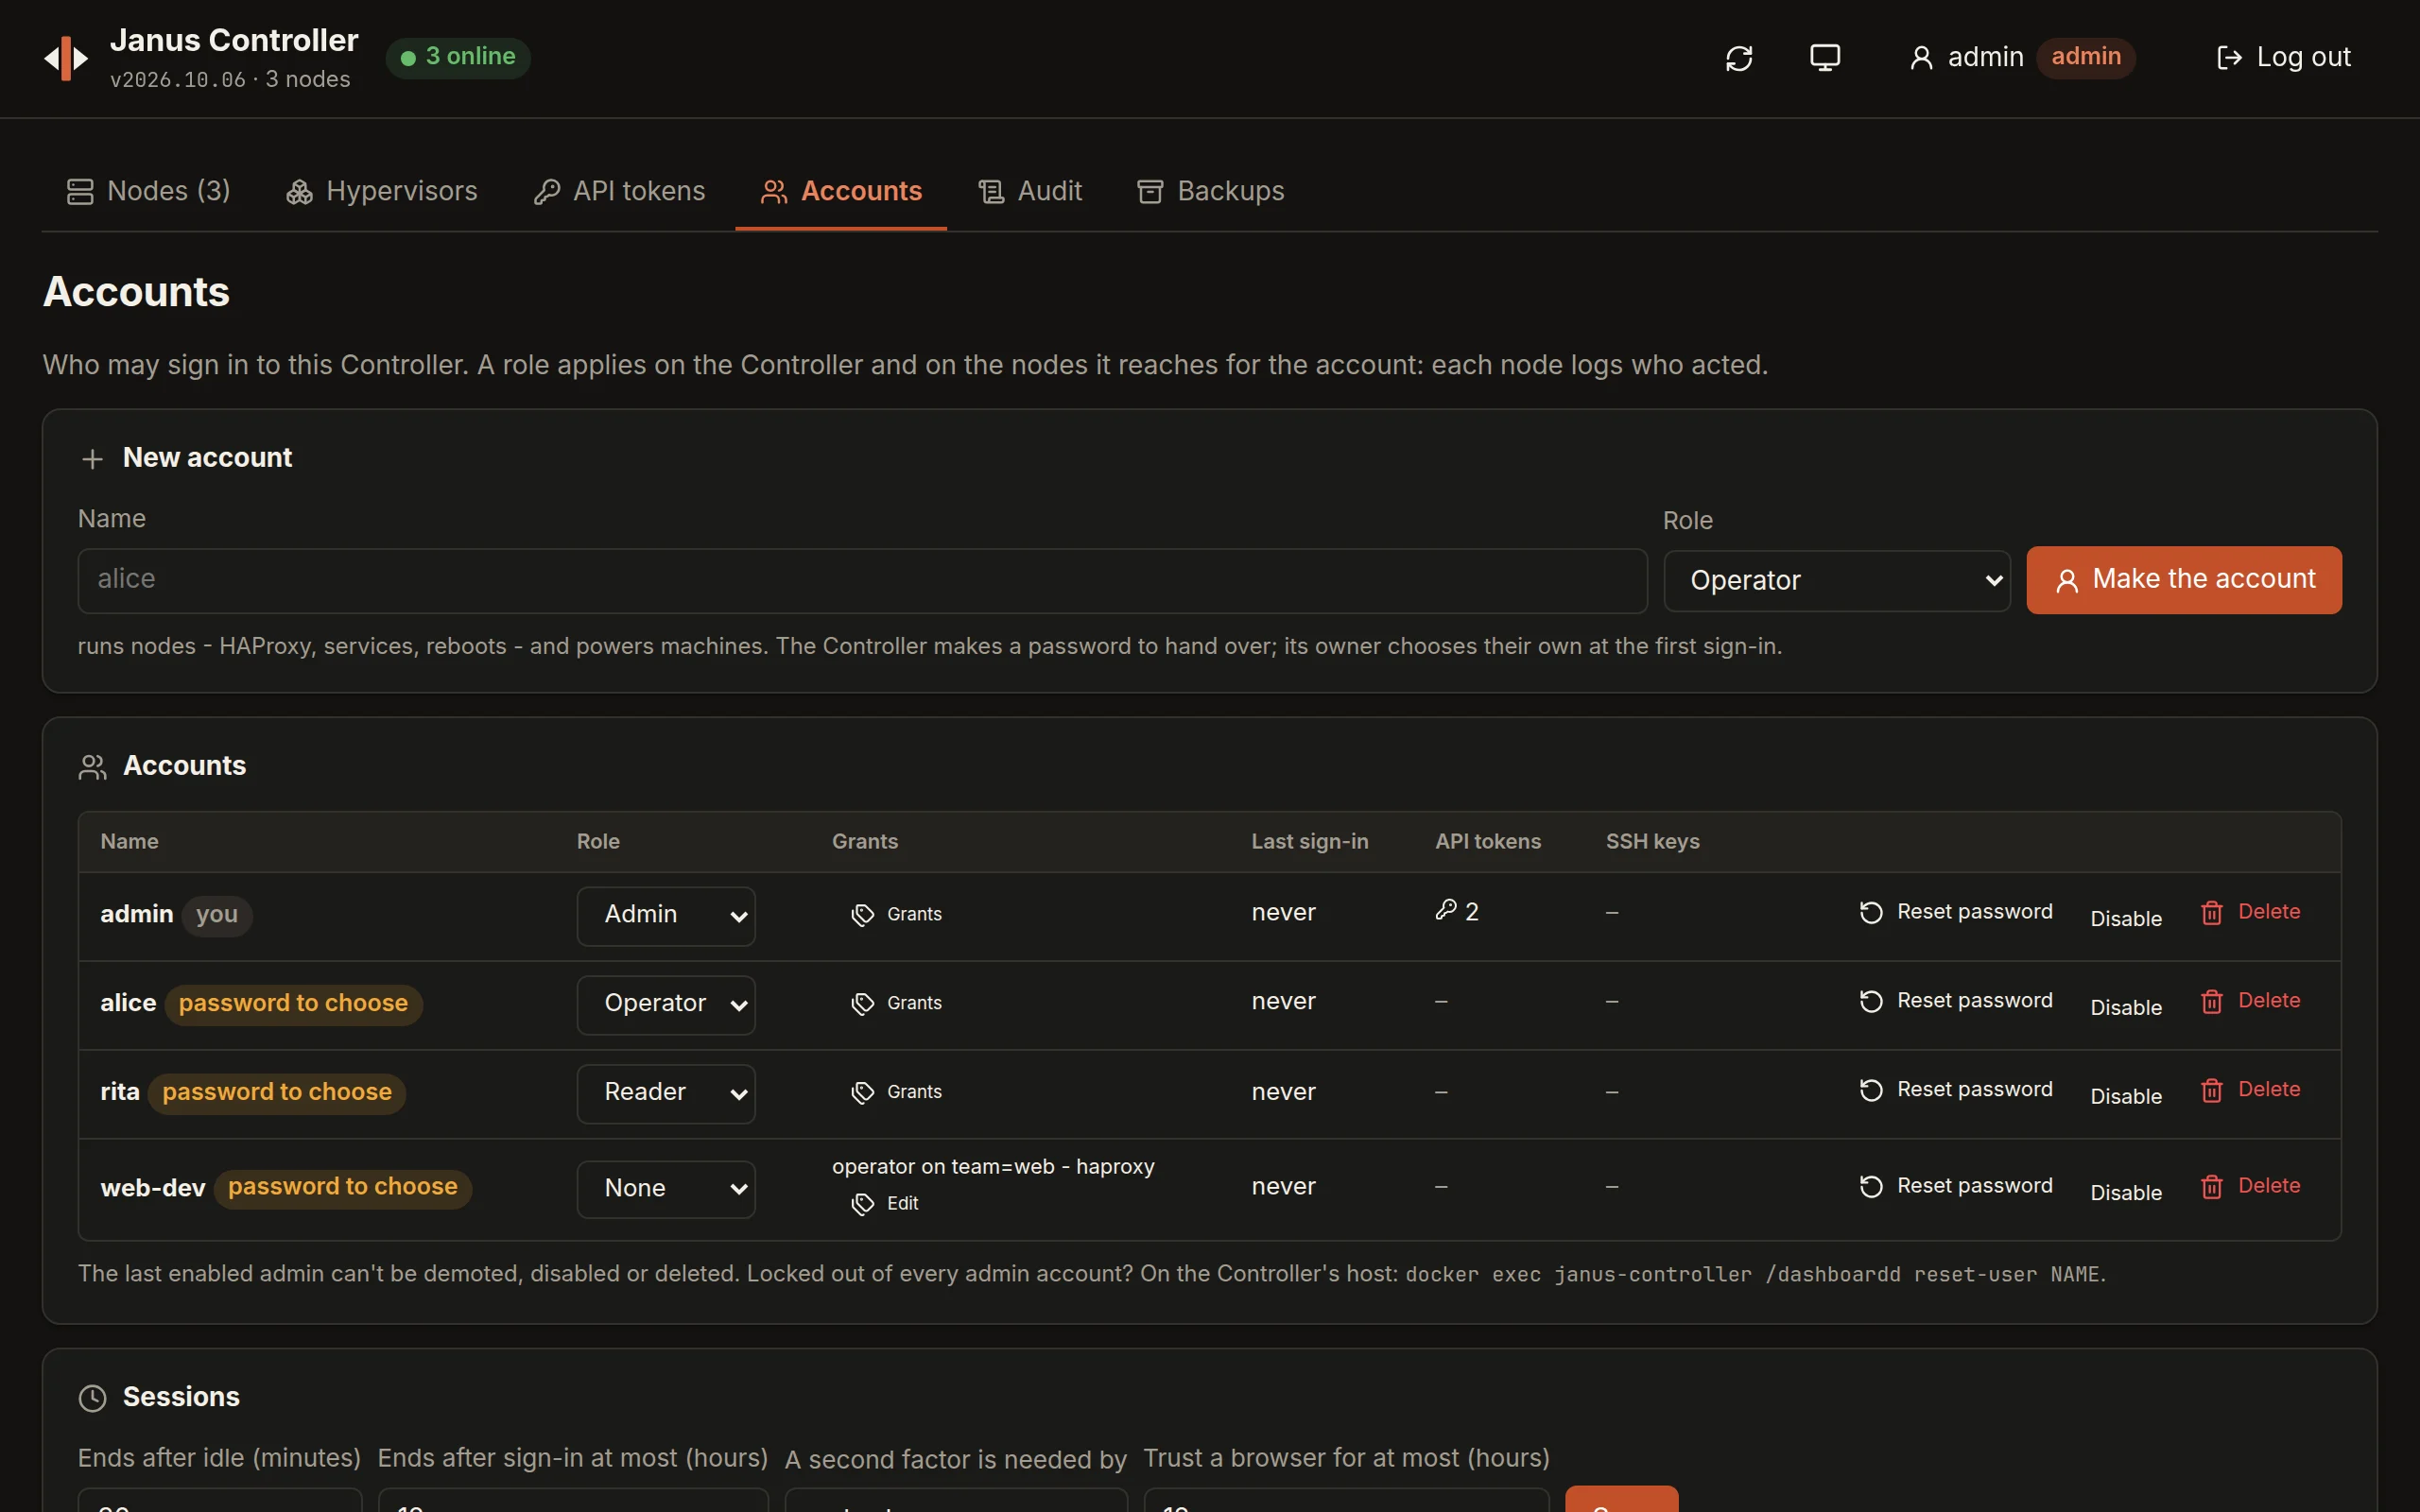Reset password for rita
The image size is (2420, 1512).
[1955, 1090]
